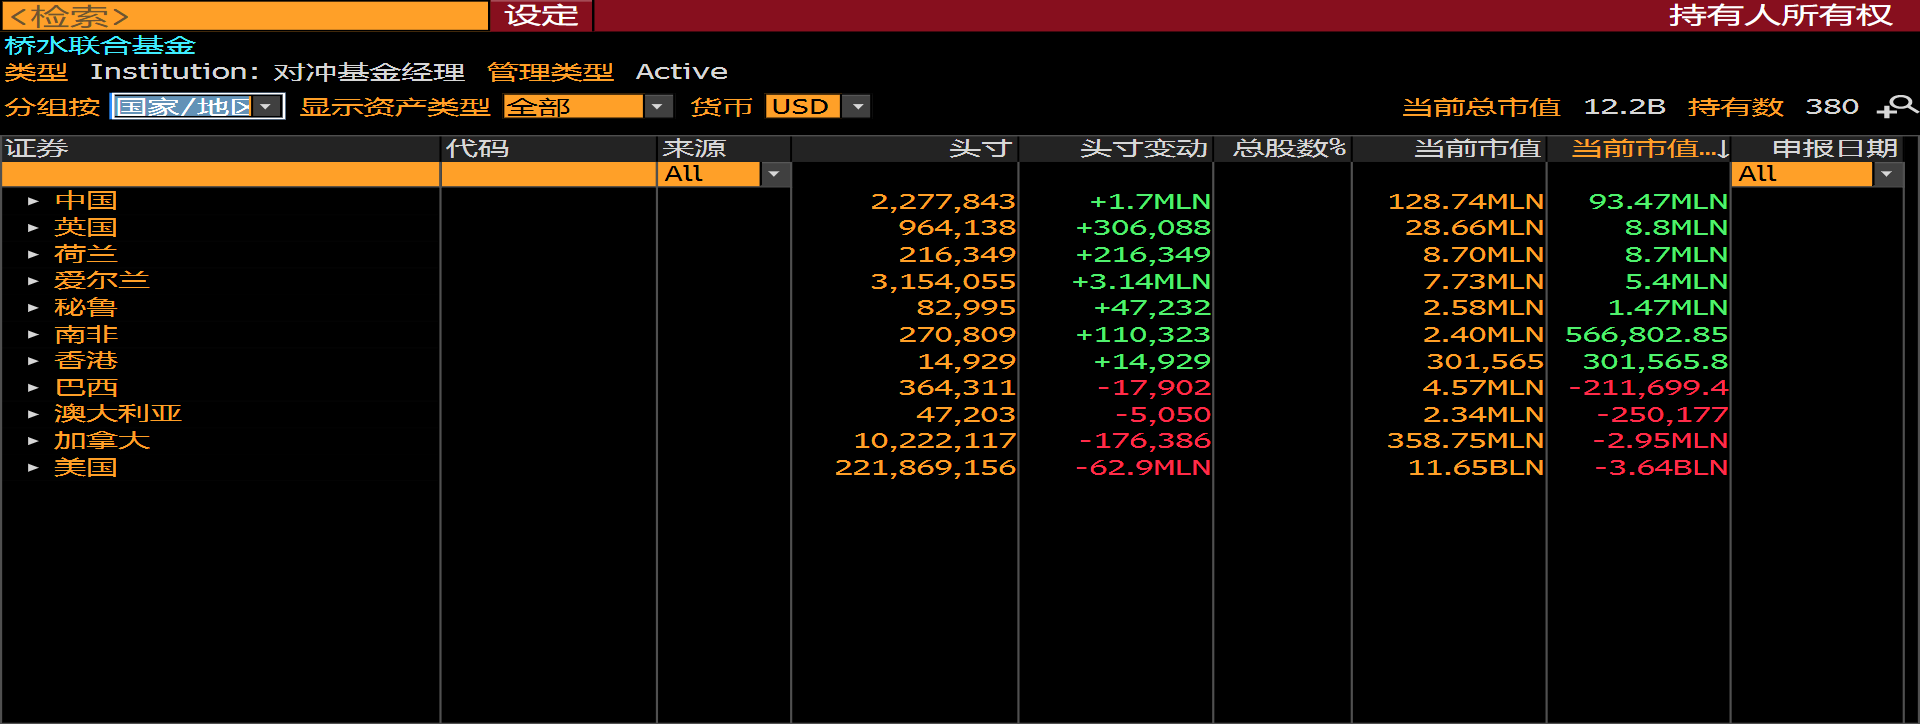Click the position change -62.9MLN
This screenshot has width=1920, height=724.
[1143, 467]
